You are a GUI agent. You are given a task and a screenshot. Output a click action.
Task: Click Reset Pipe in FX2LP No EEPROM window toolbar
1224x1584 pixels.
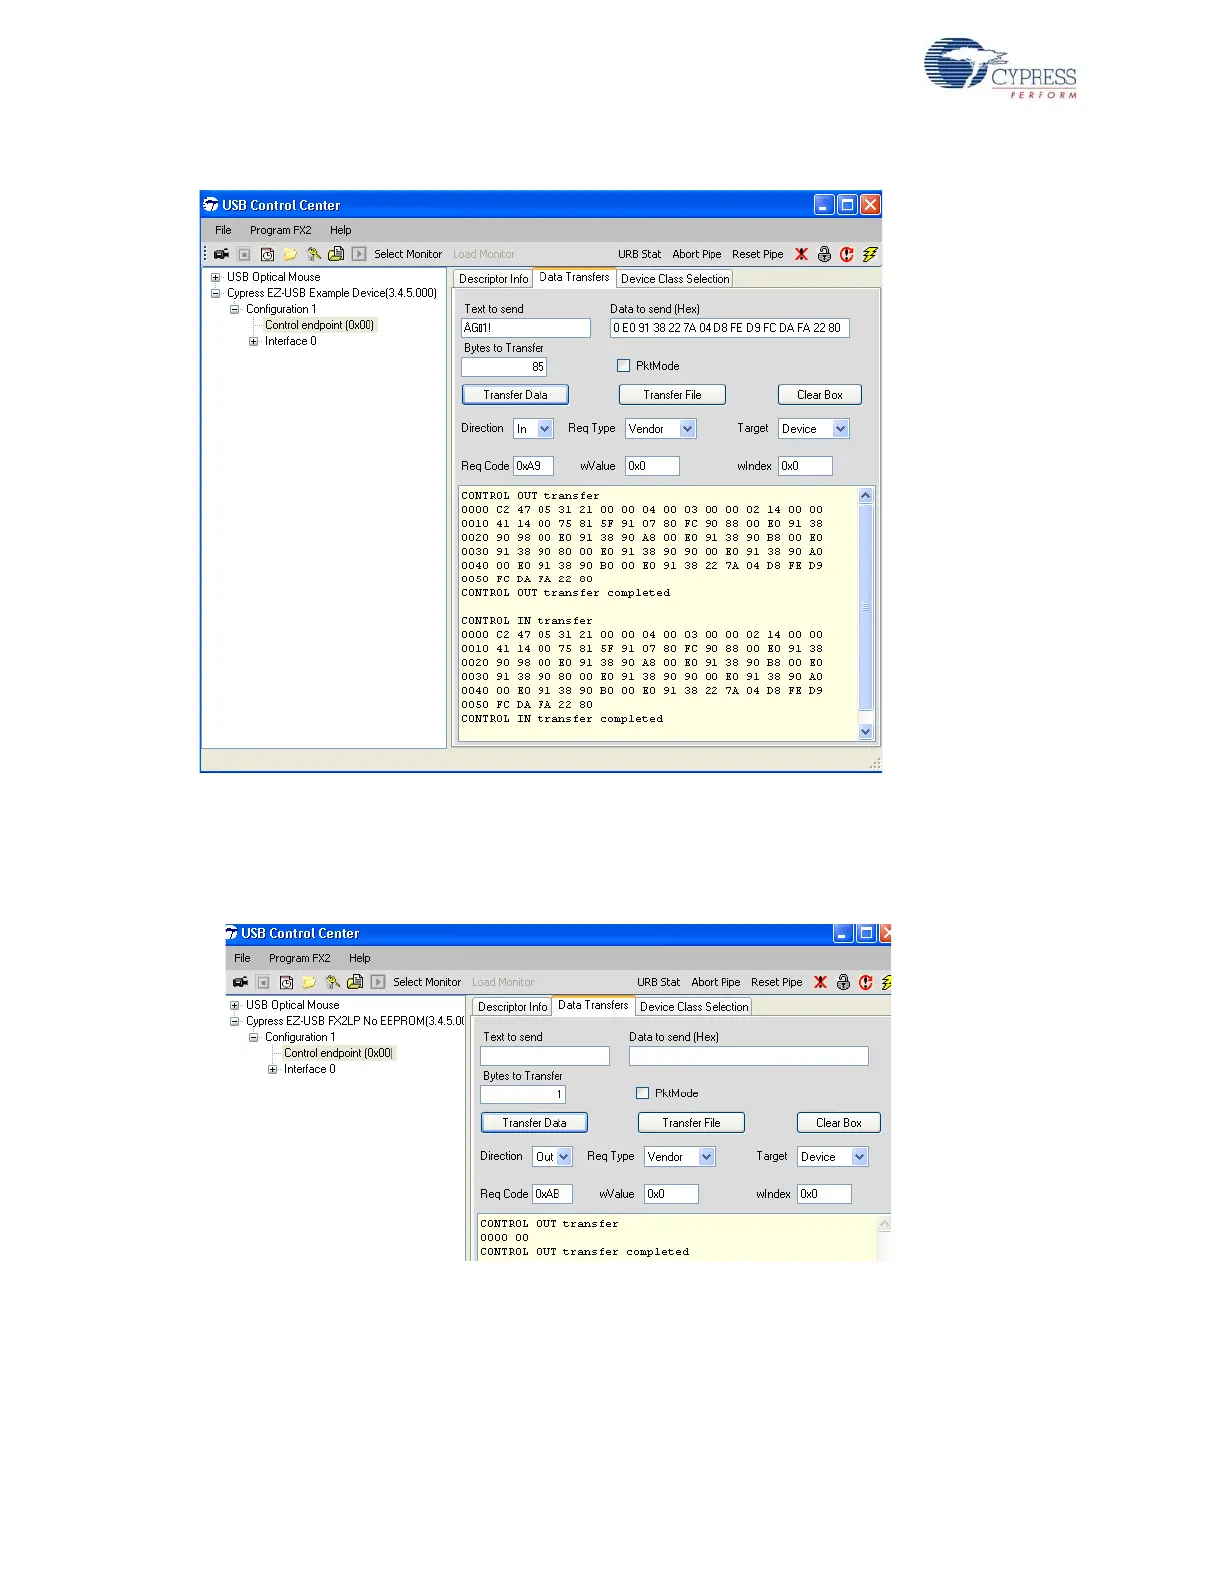click(x=777, y=982)
